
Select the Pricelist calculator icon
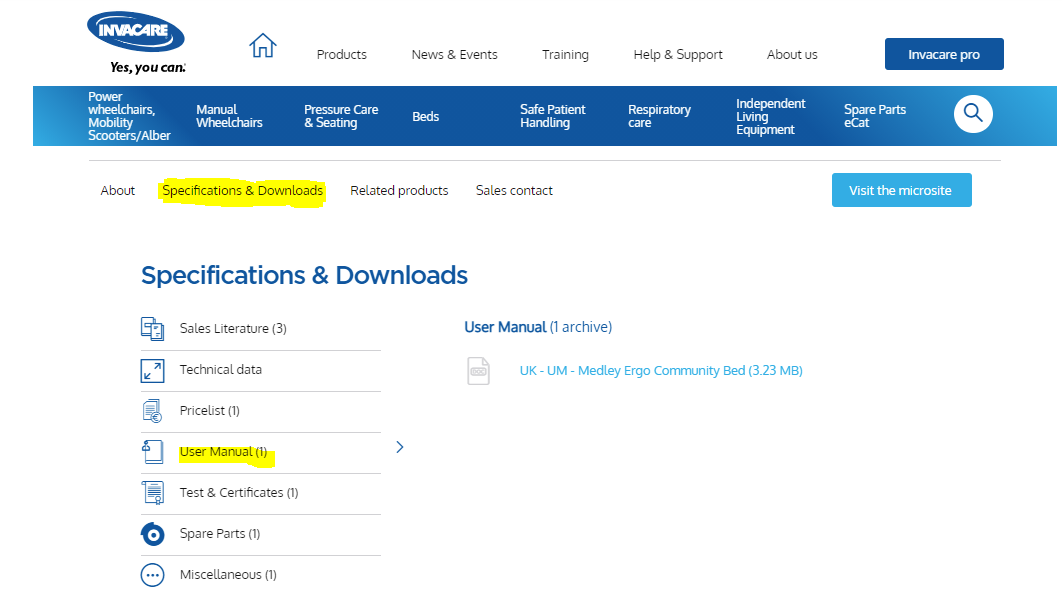[x=152, y=411]
